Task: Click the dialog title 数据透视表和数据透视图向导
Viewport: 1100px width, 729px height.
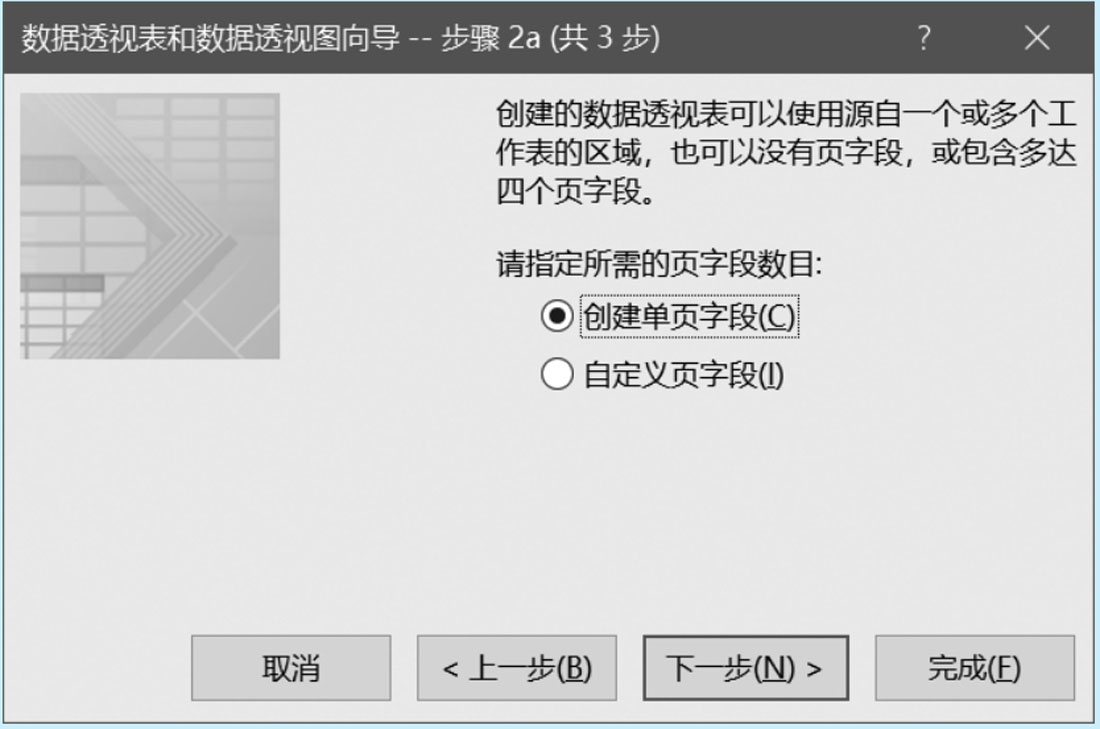Action: coord(210,38)
